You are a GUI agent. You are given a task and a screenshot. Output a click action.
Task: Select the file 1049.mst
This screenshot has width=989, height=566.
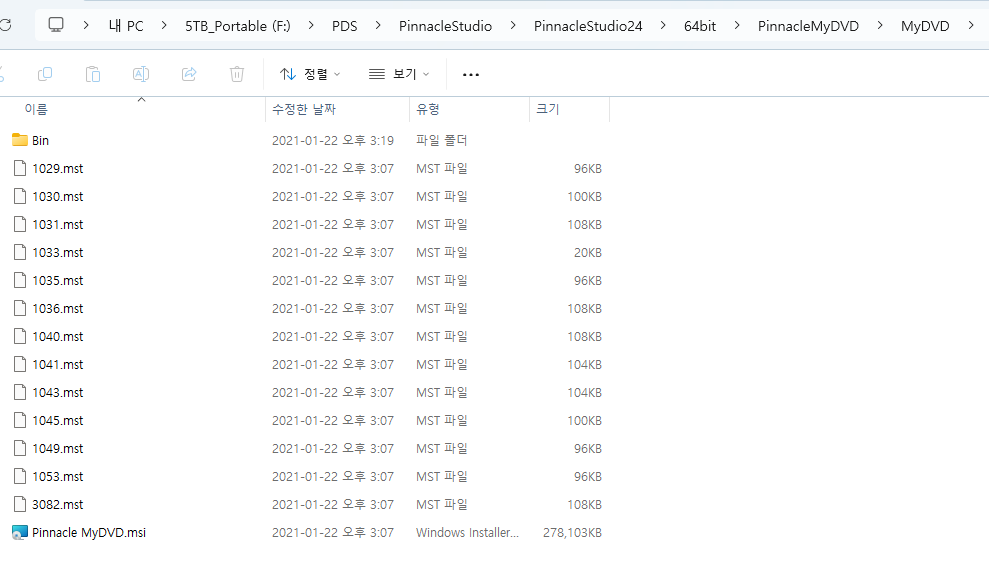tap(57, 449)
